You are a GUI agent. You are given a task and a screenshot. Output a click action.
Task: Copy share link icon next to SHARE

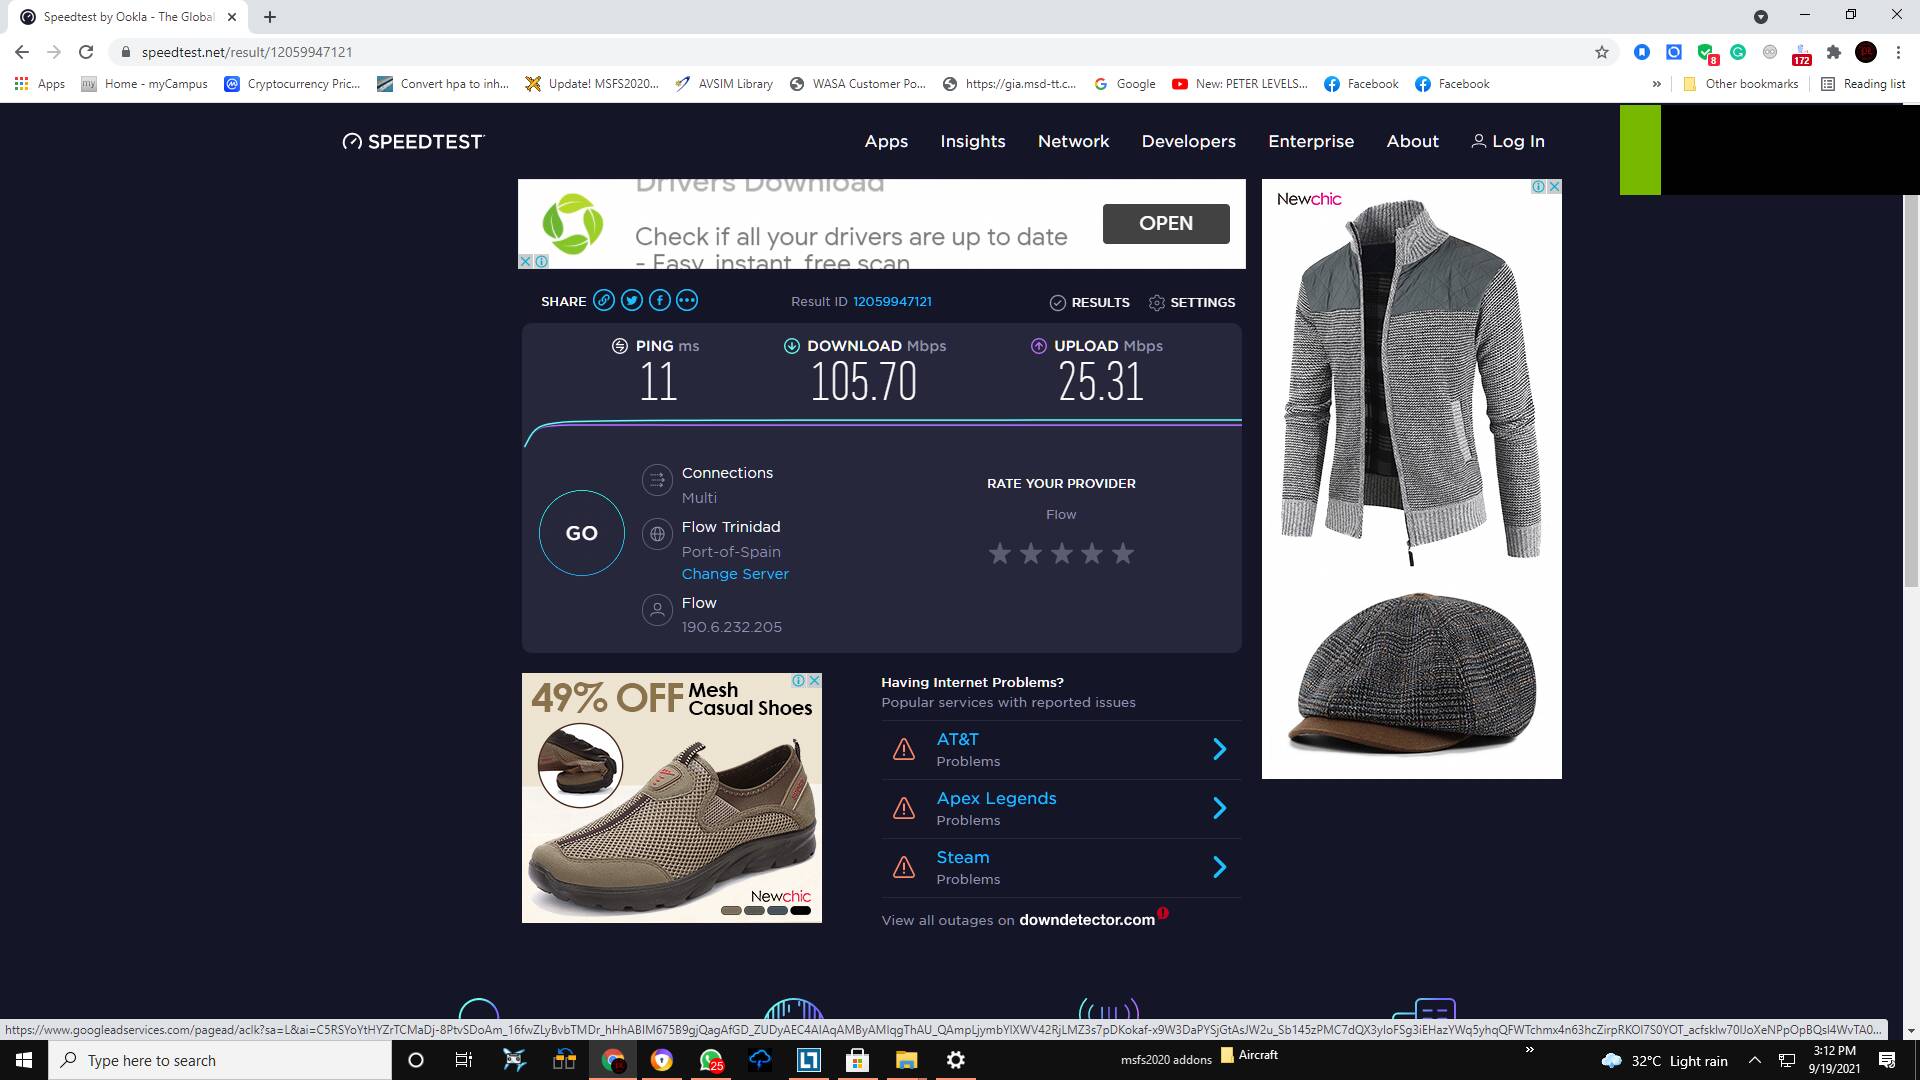603,300
